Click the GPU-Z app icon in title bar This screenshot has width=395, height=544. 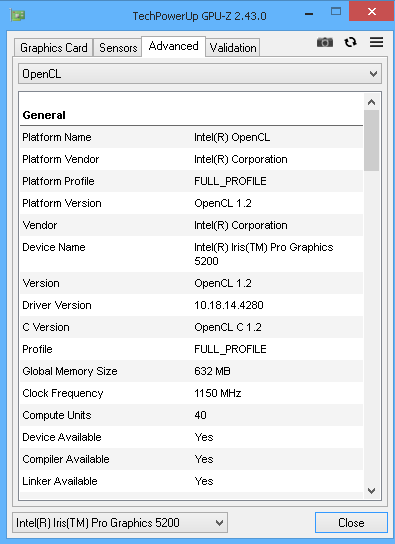[17, 16]
